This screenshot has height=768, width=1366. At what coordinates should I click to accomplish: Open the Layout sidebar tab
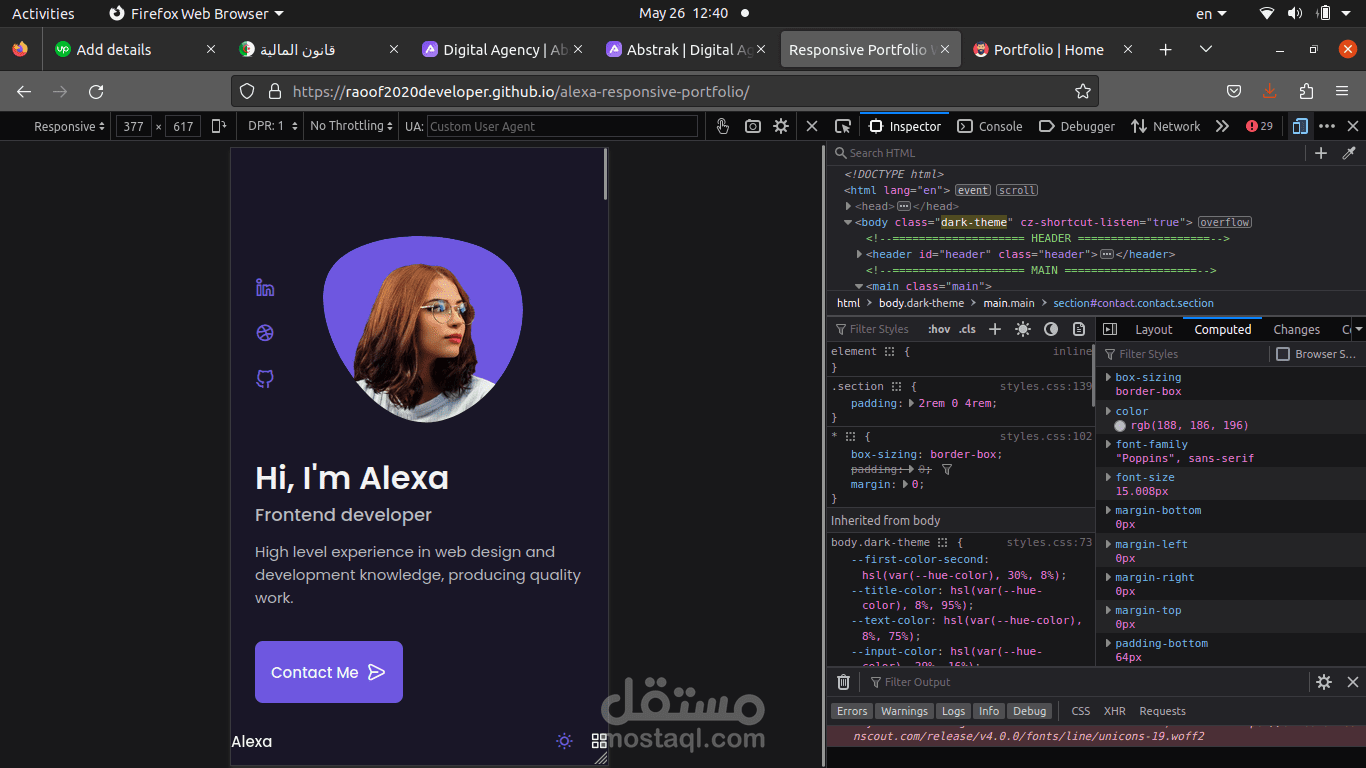[x=1153, y=329]
